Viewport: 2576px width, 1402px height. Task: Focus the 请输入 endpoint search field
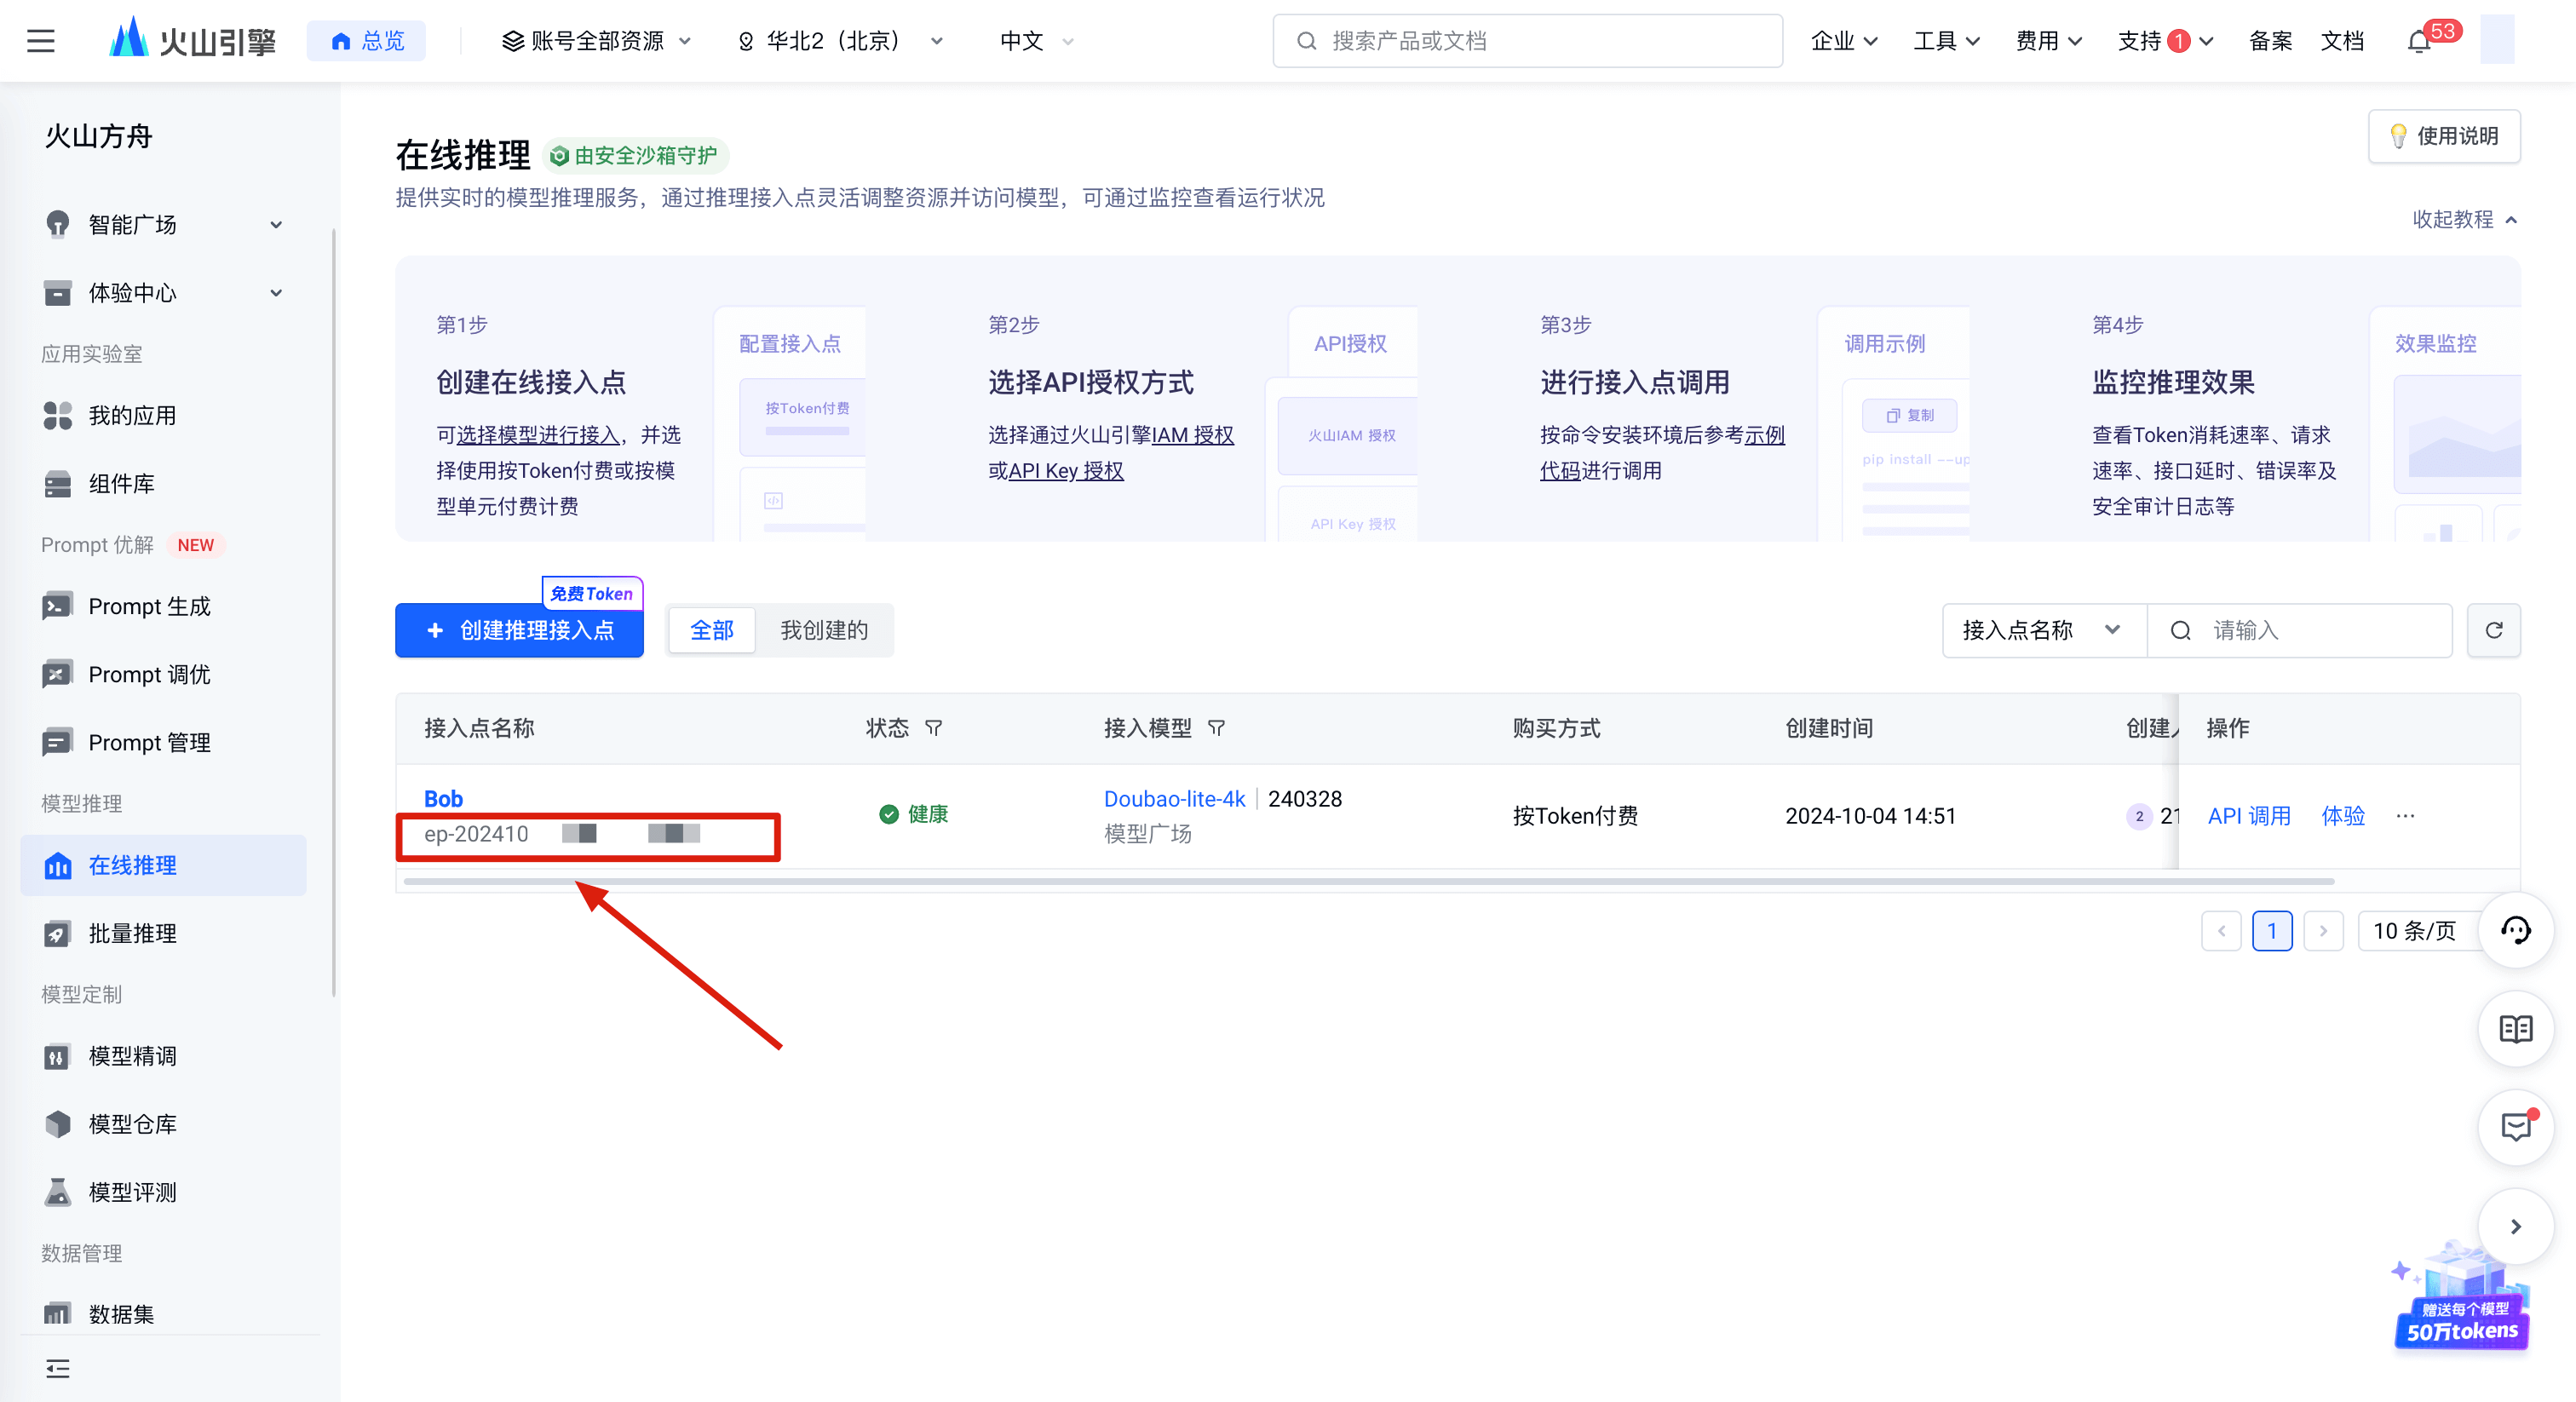(2300, 630)
